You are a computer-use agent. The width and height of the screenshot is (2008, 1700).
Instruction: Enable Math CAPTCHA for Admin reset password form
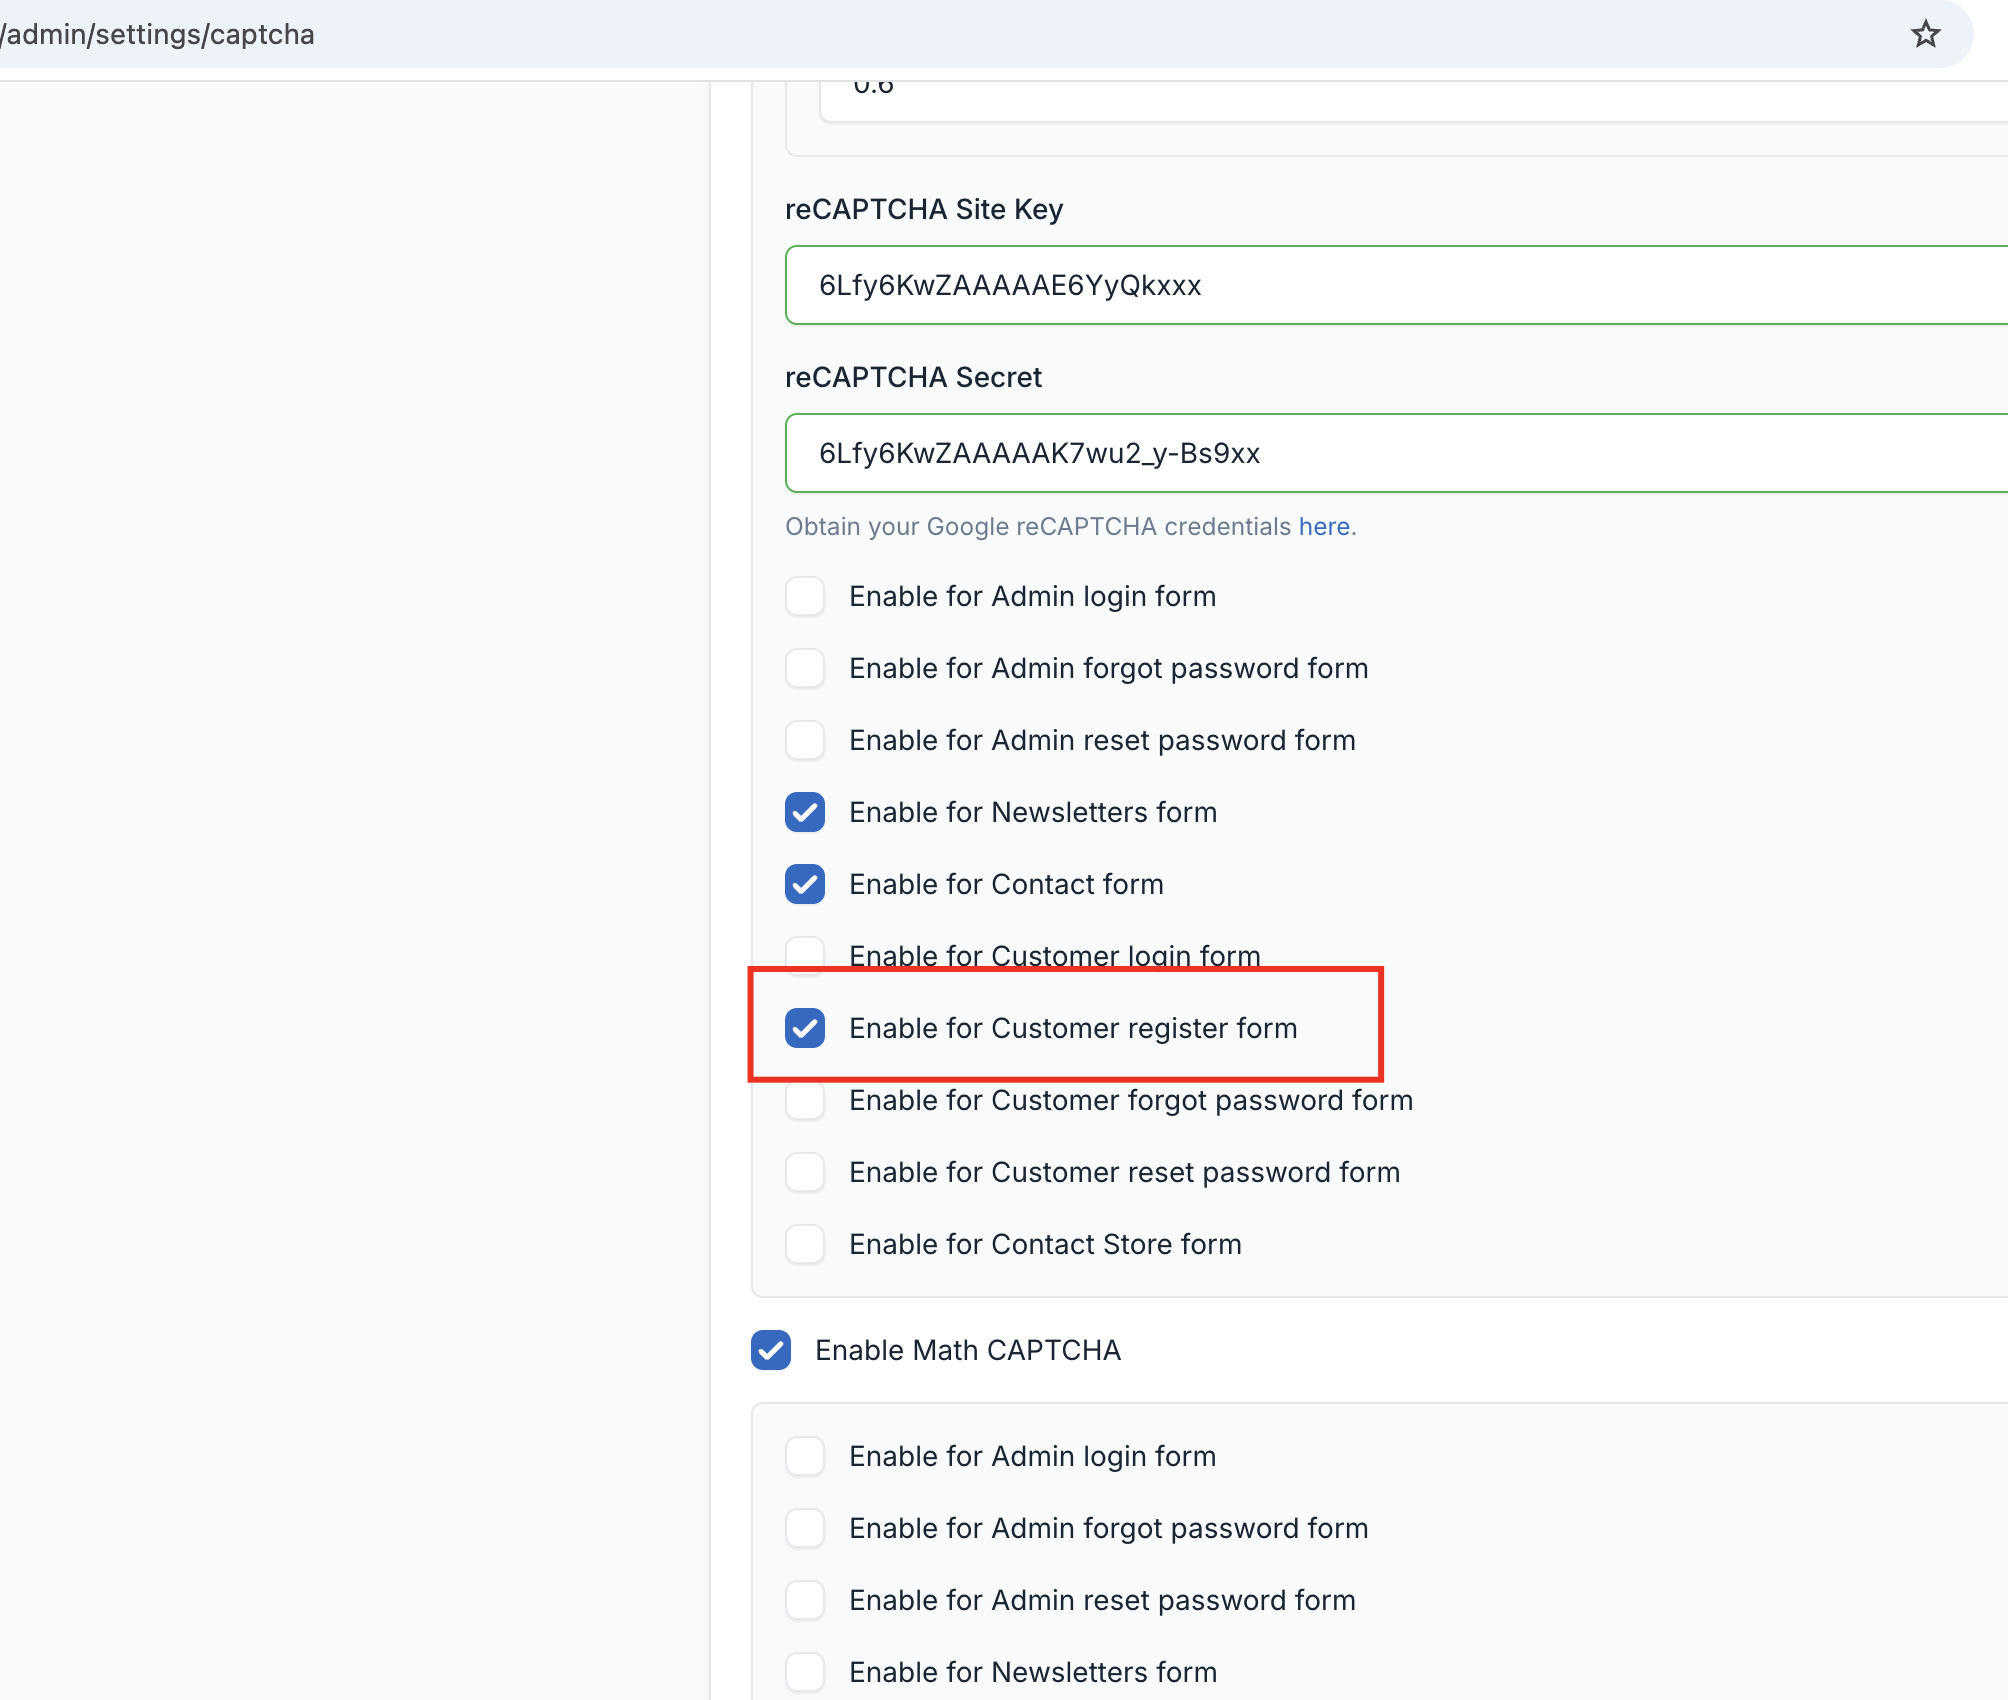805,1600
